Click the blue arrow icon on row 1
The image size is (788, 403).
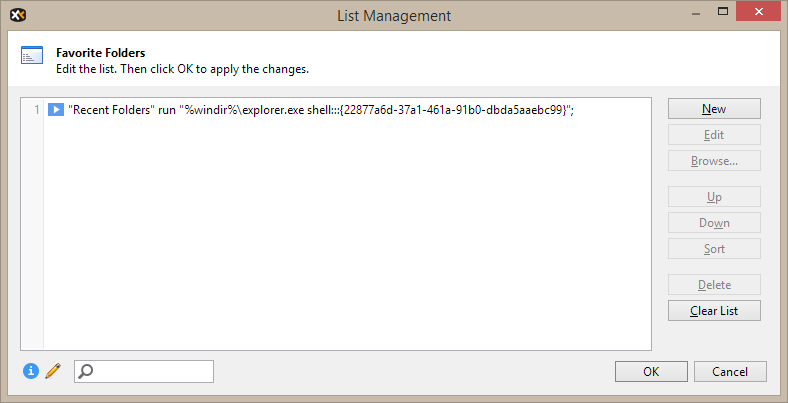pos(56,110)
